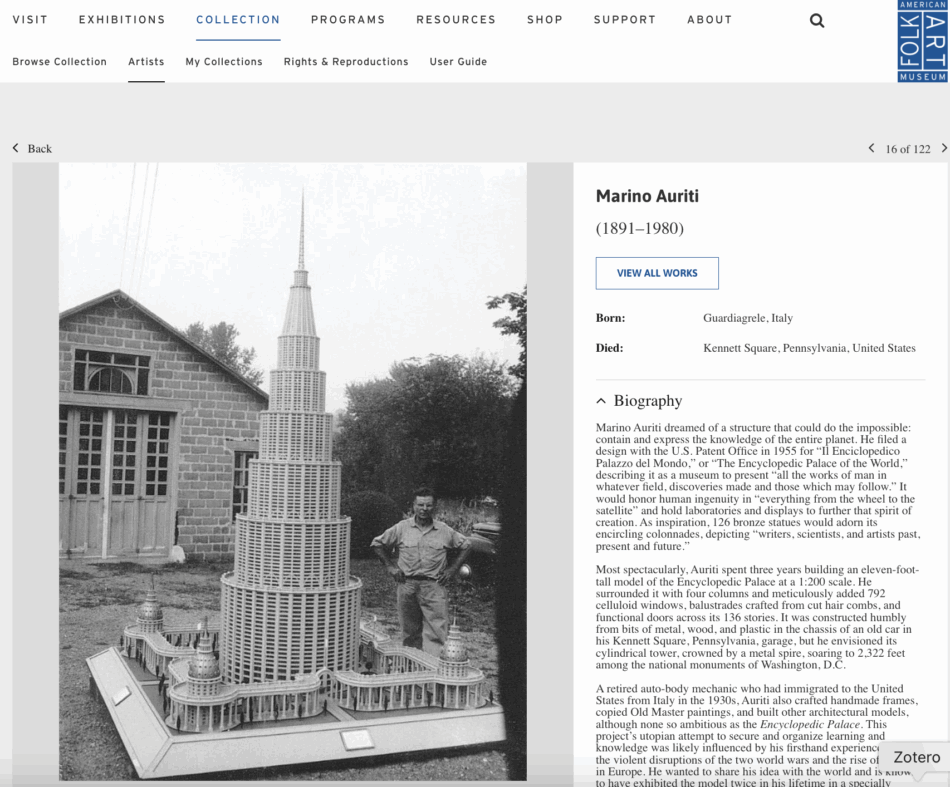Switch to Browse Collection tab
Screen dimensions: 950x787
tap(59, 62)
